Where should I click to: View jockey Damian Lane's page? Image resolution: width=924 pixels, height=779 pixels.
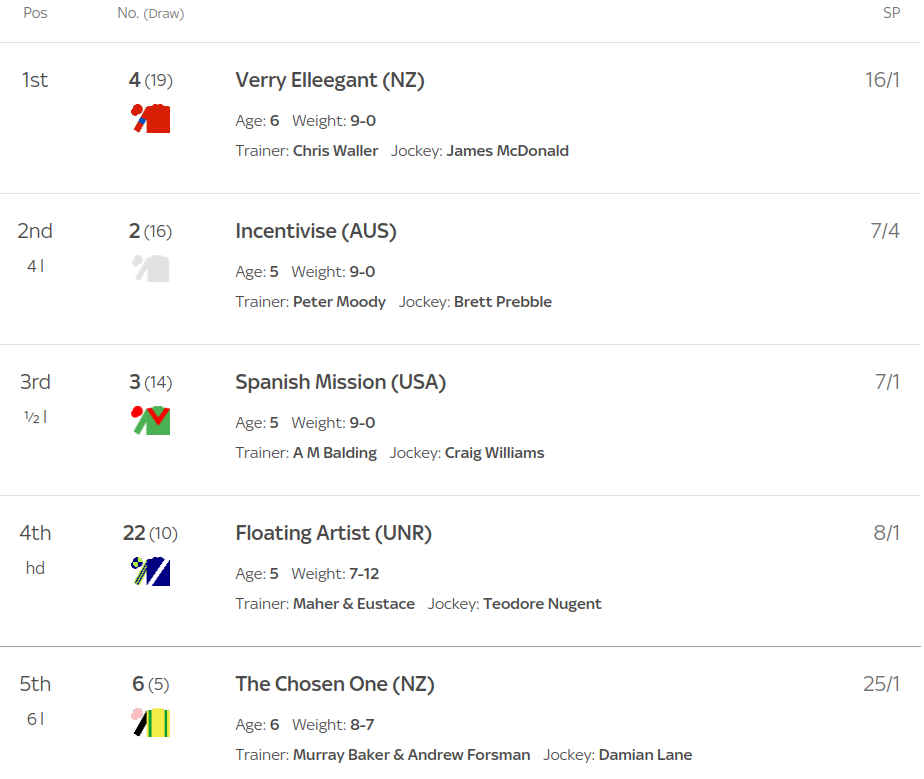click(645, 754)
